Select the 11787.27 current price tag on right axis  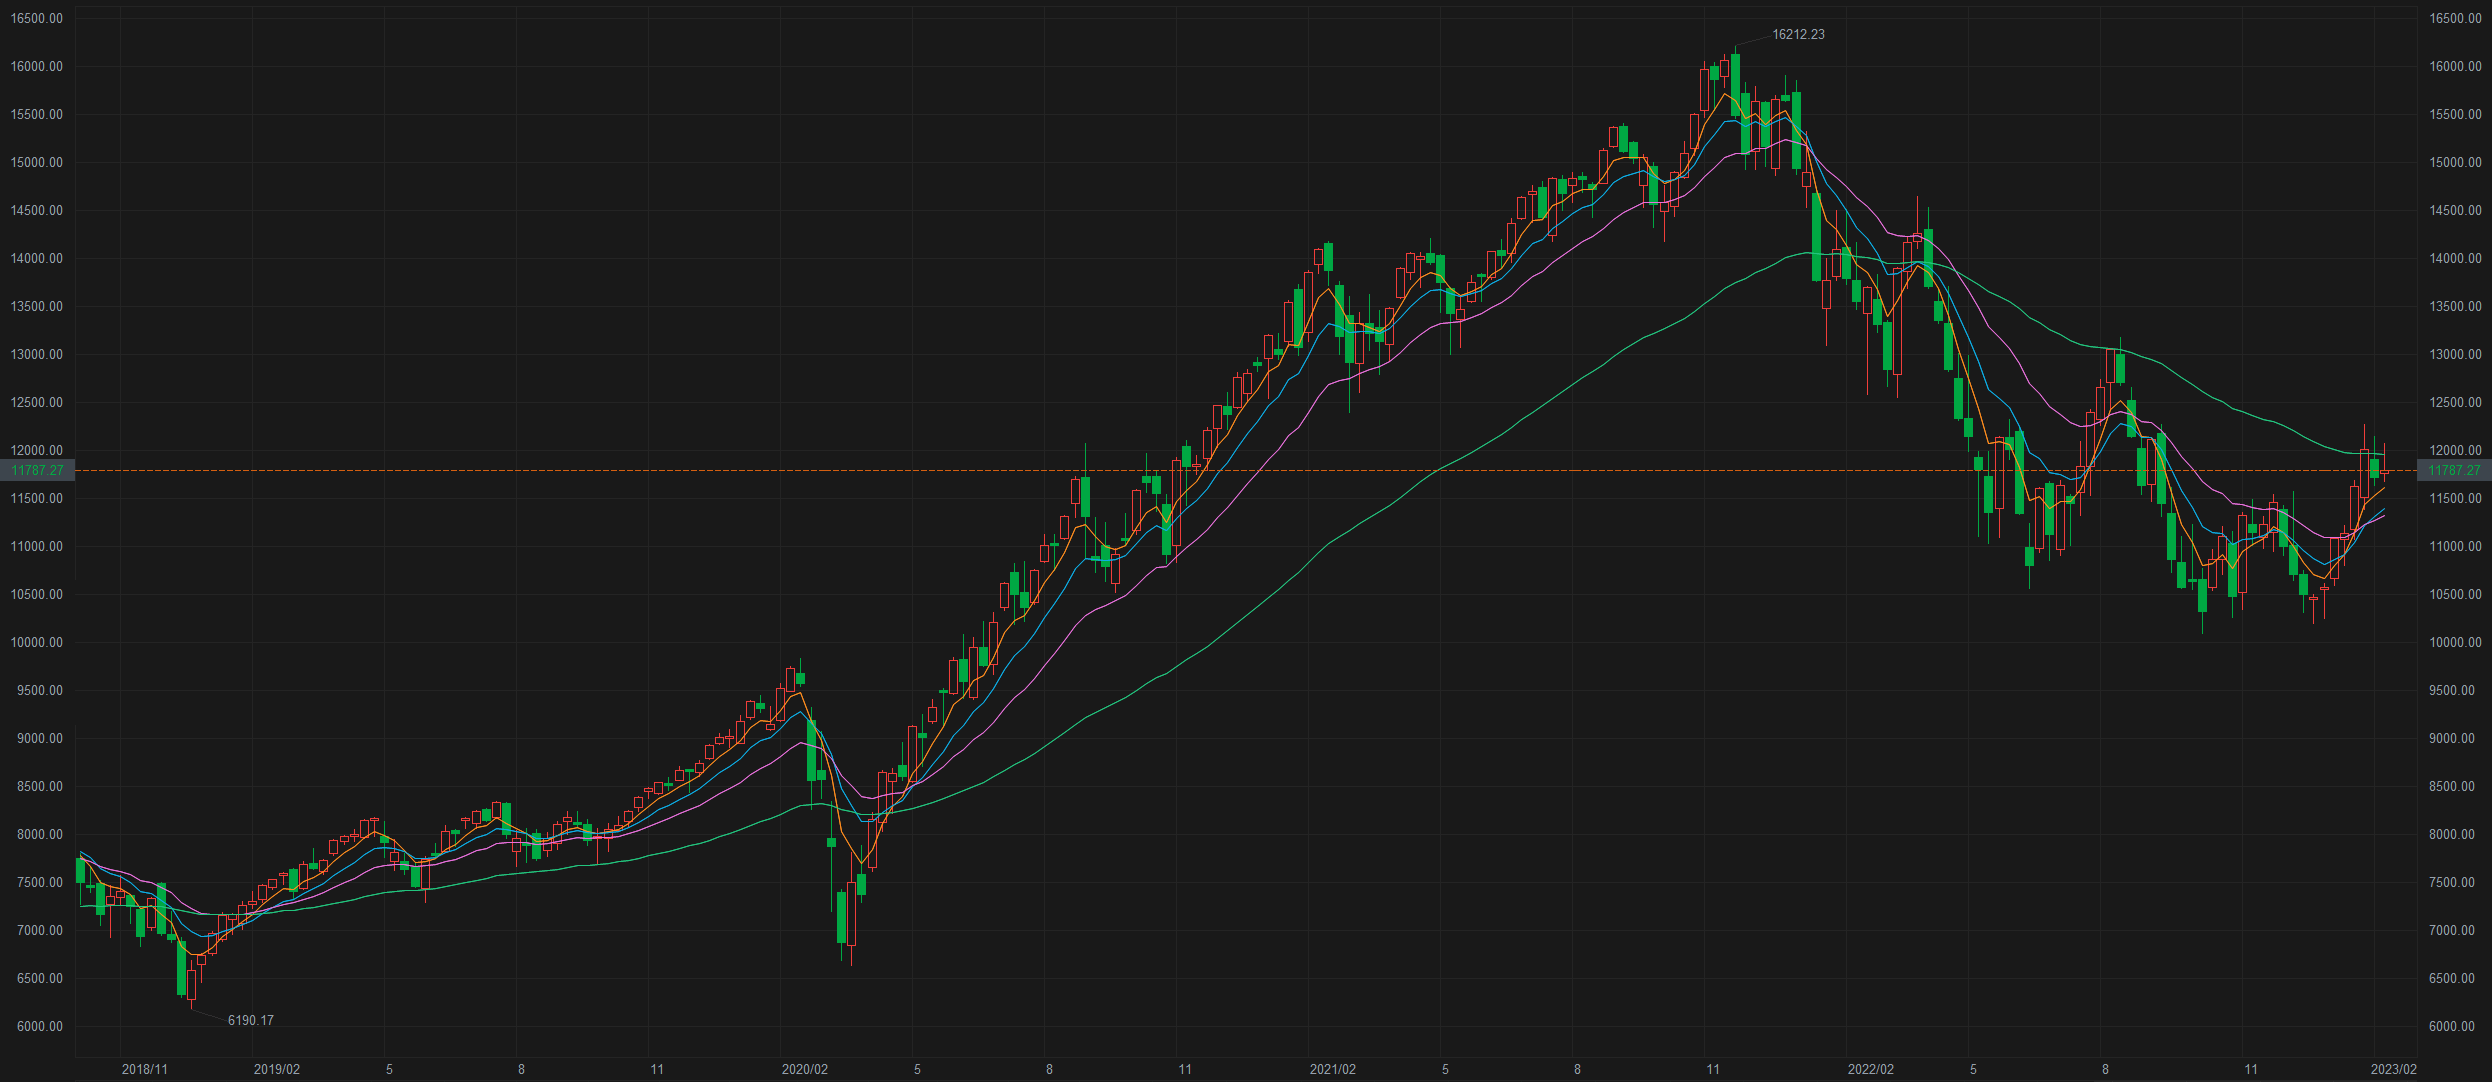[x=2454, y=470]
